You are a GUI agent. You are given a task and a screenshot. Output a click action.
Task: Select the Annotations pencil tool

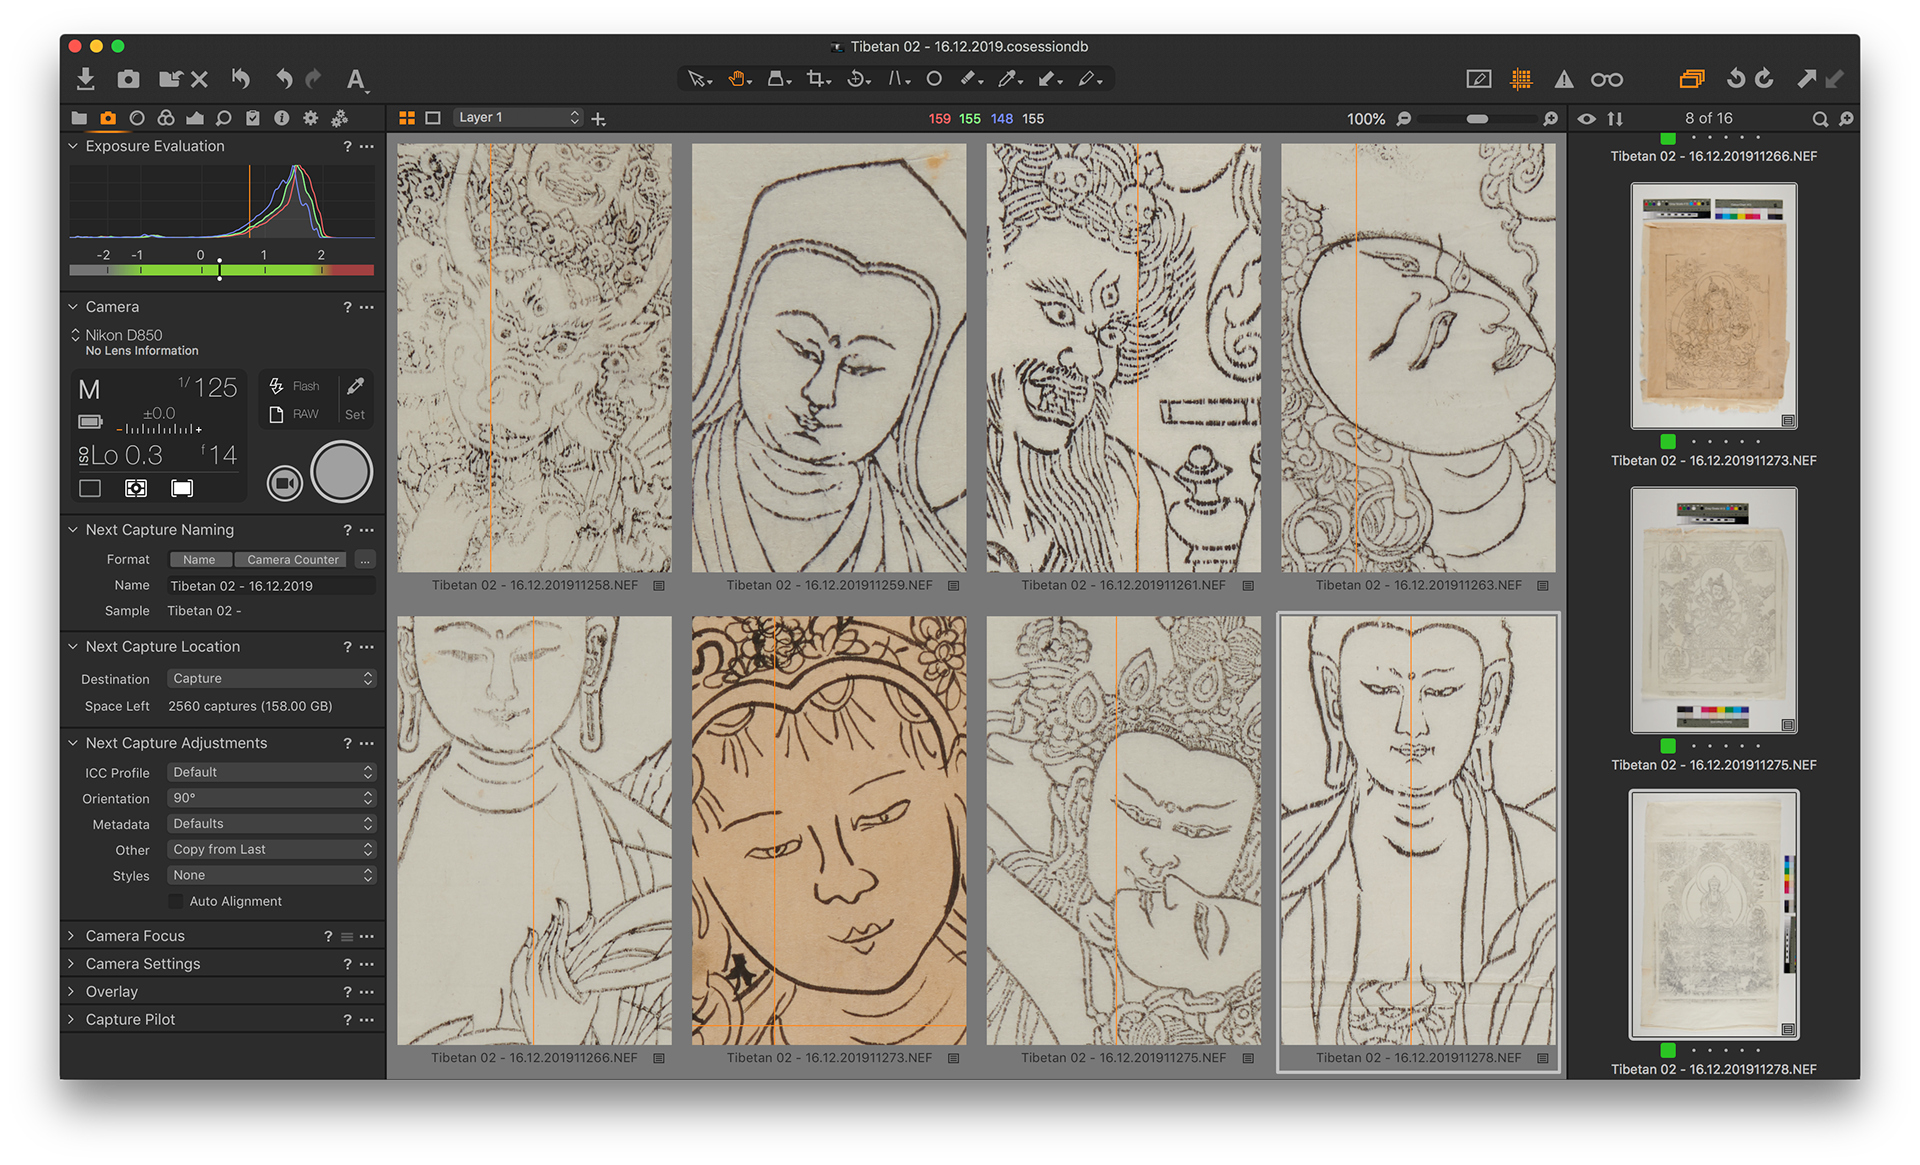(1089, 79)
